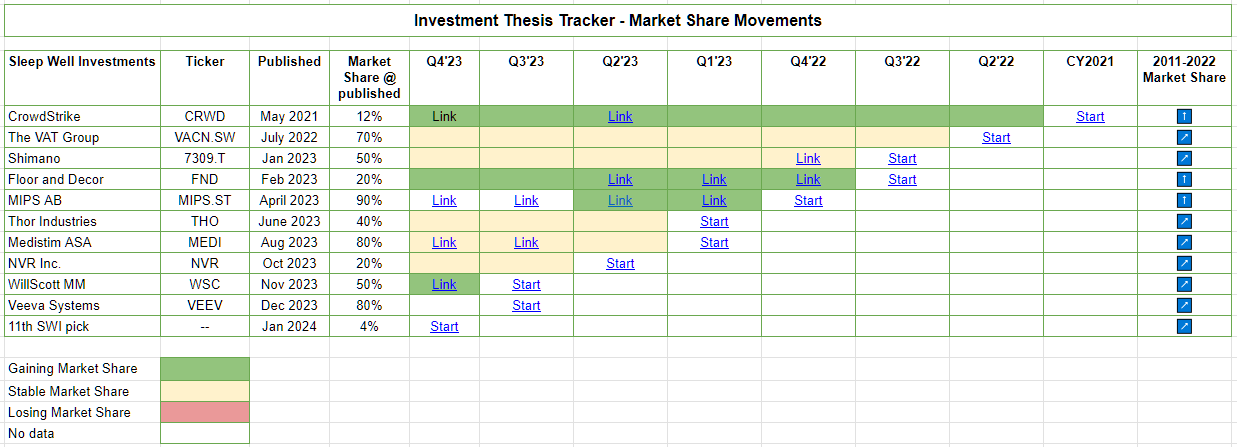Open CrowdStrike CY2021 Start link
This screenshot has height=447, width=1237.
[x=1090, y=116]
